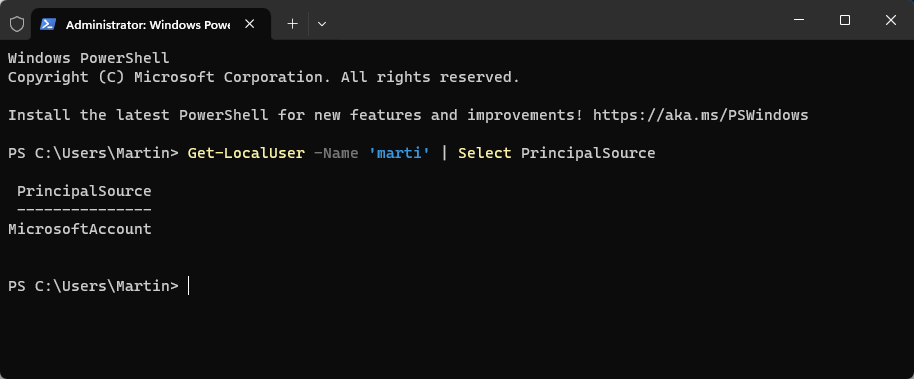The width and height of the screenshot is (914, 379).
Task: Close the terminal window
Action: [891, 20]
